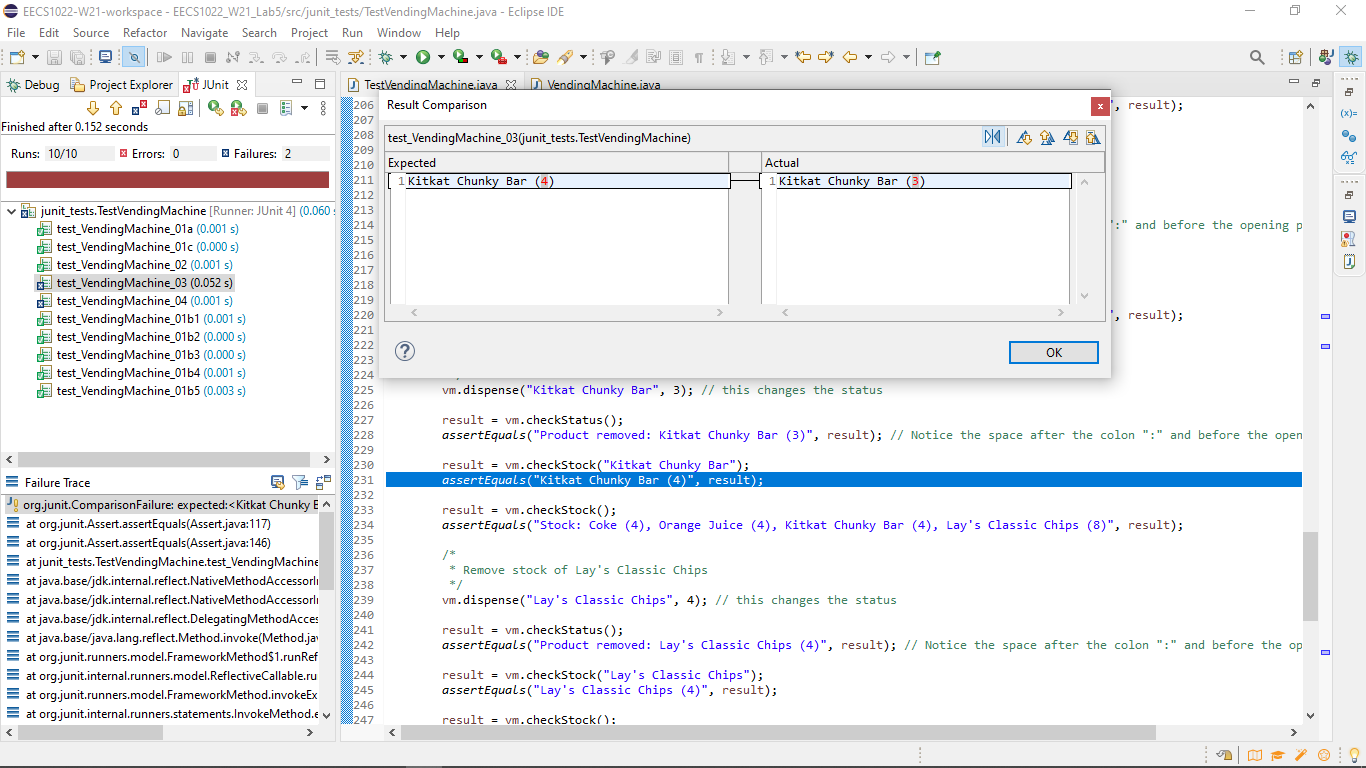Image resolution: width=1366 pixels, height=768 pixels.
Task: Select test_VendingMachine_01a in test tree
Action: pos(137,229)
